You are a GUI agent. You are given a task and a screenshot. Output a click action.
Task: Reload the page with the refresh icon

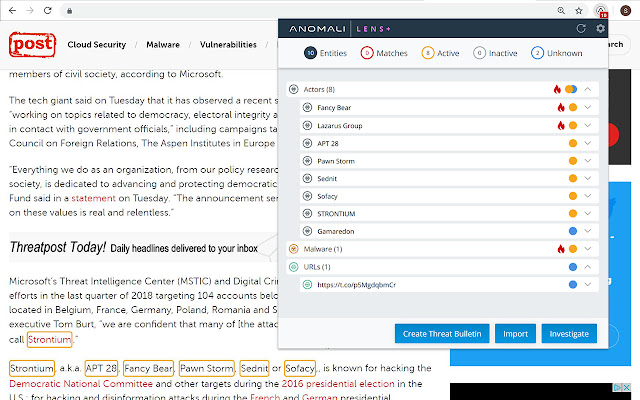[x=48, y=11]
